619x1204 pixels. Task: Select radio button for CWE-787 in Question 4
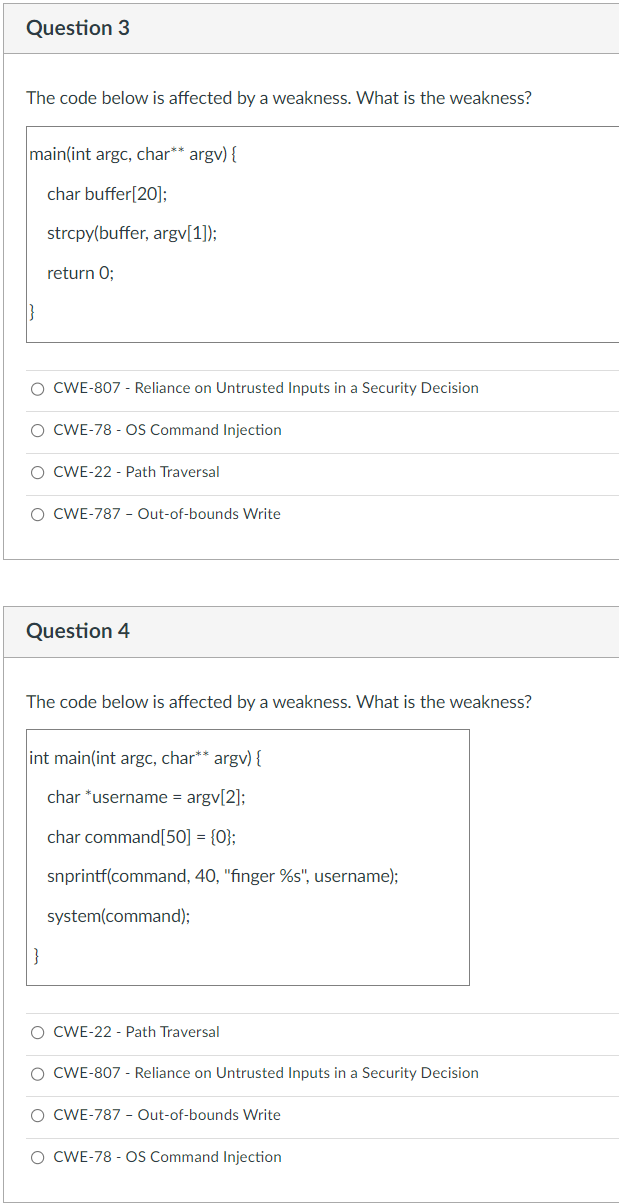coord(37,1115)
